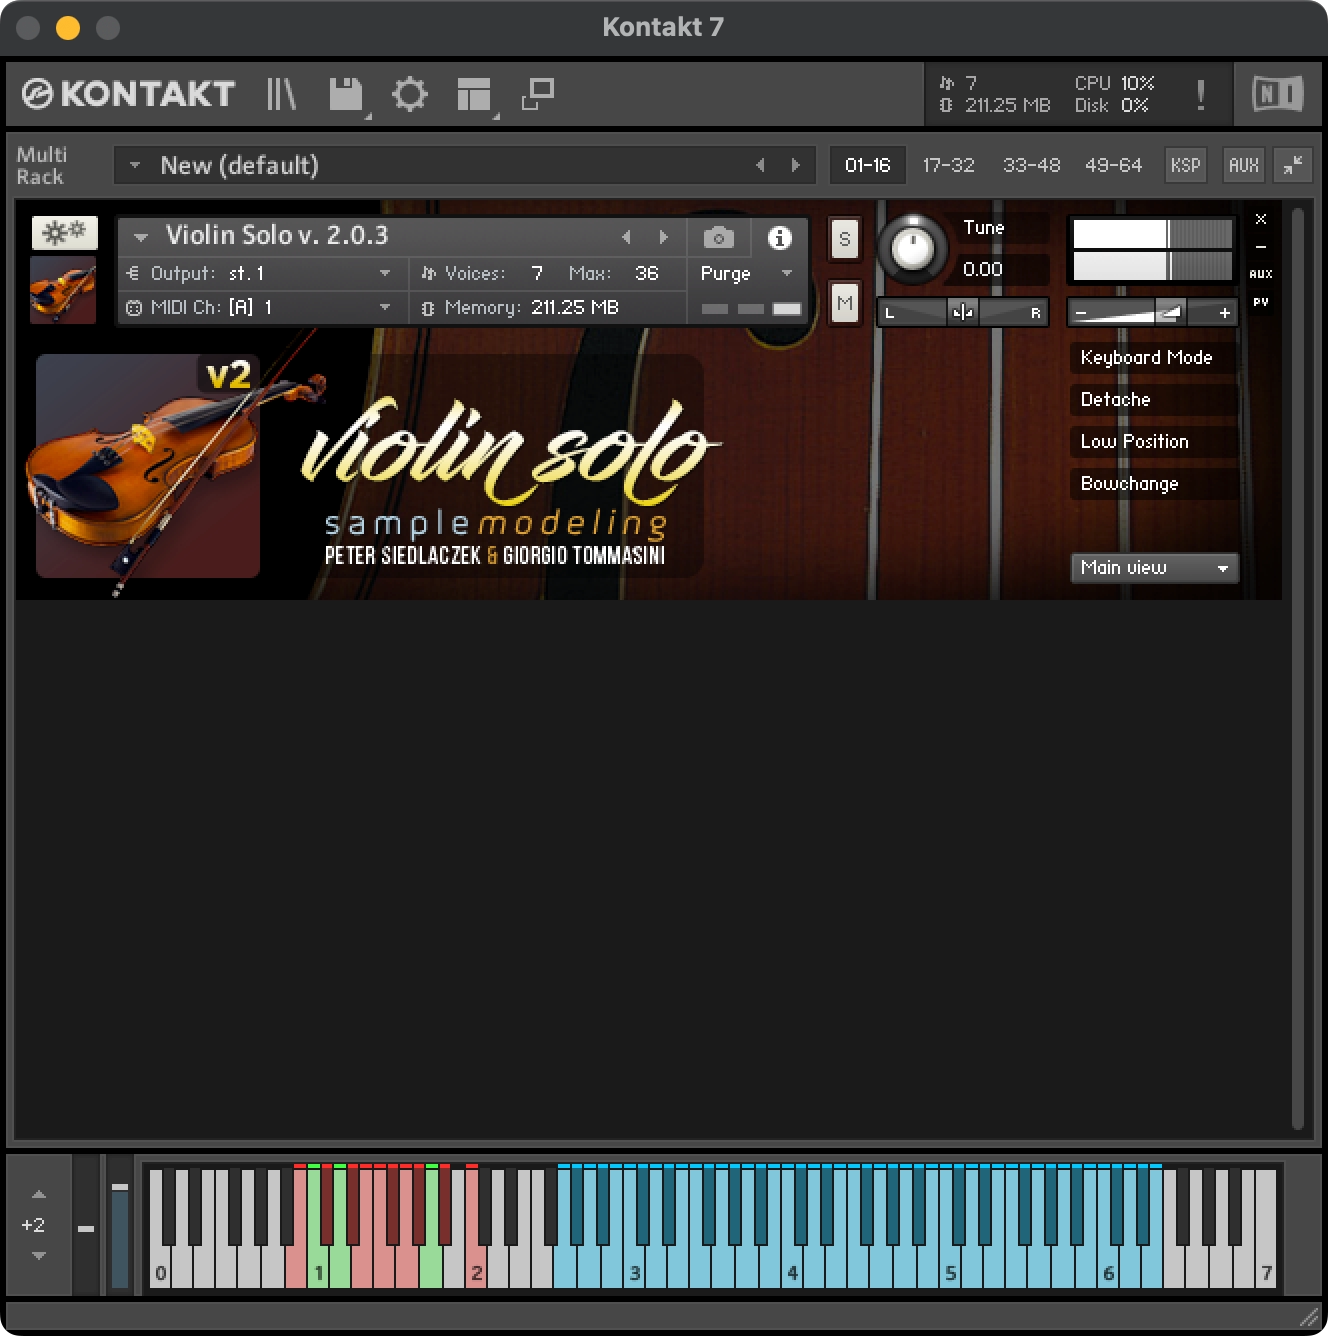The height and width of the screenshot is (1336, 1328).
Task: Take snapshot with camera icon
Action: (x=718, y=237)
